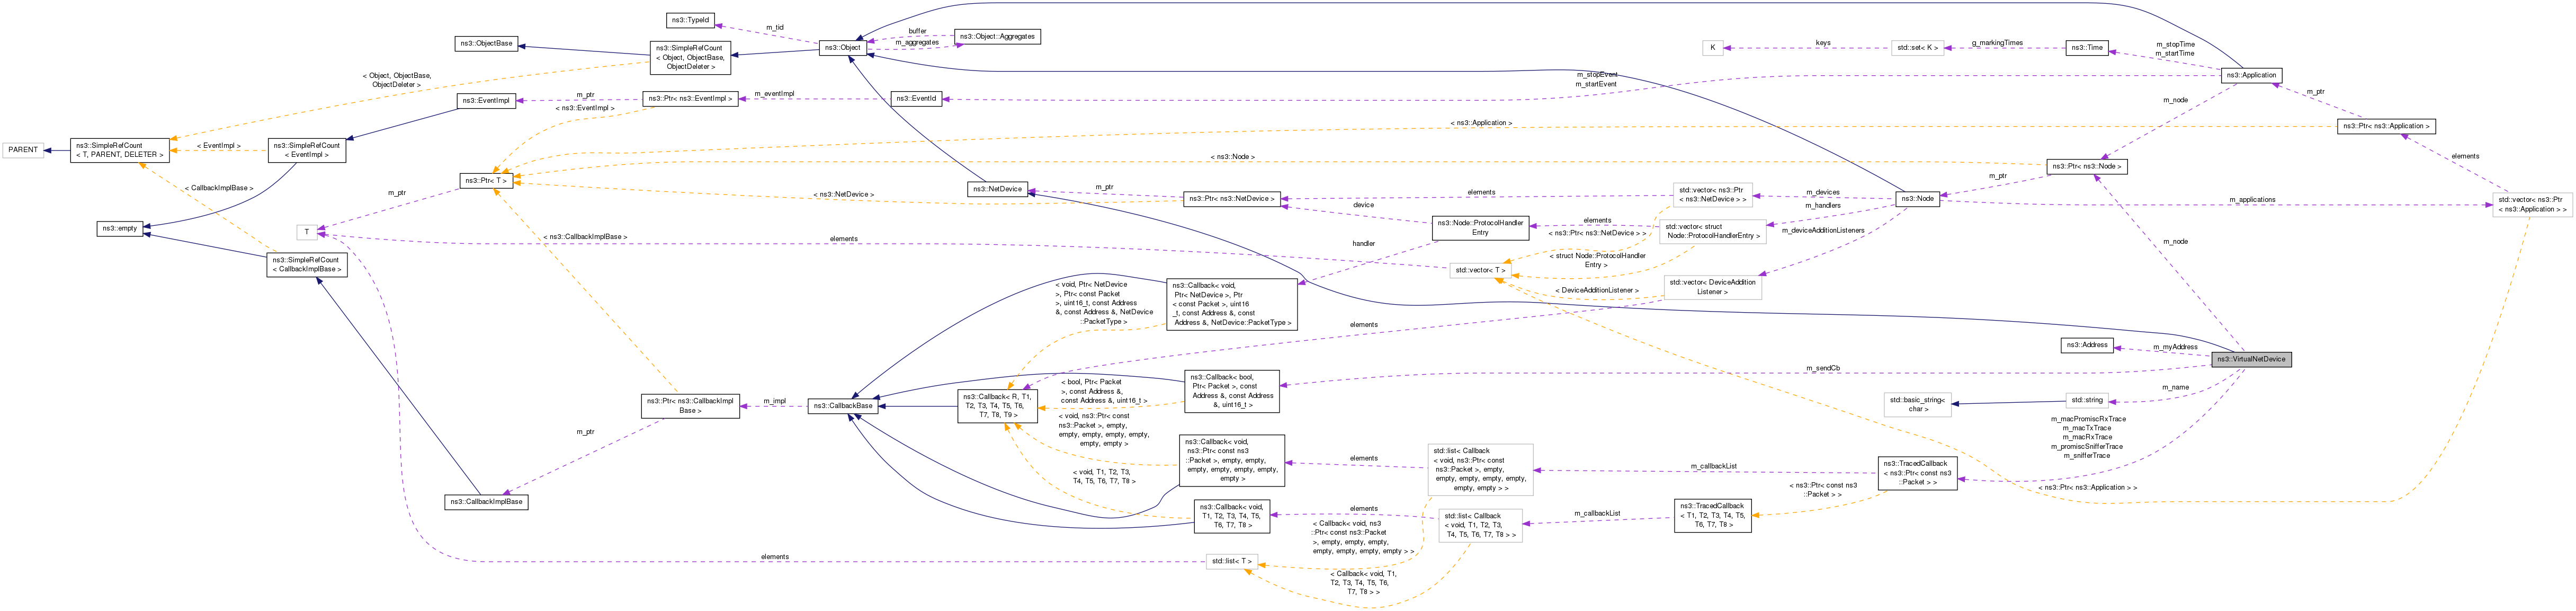Go to the ns3::Application class node
Image resolution: width=2576 pixels, height=611 pixels.
pos(2251,75)
